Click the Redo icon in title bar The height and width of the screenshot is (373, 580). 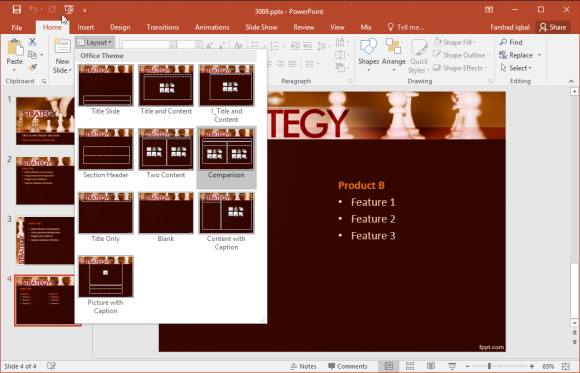pos(52,10)
